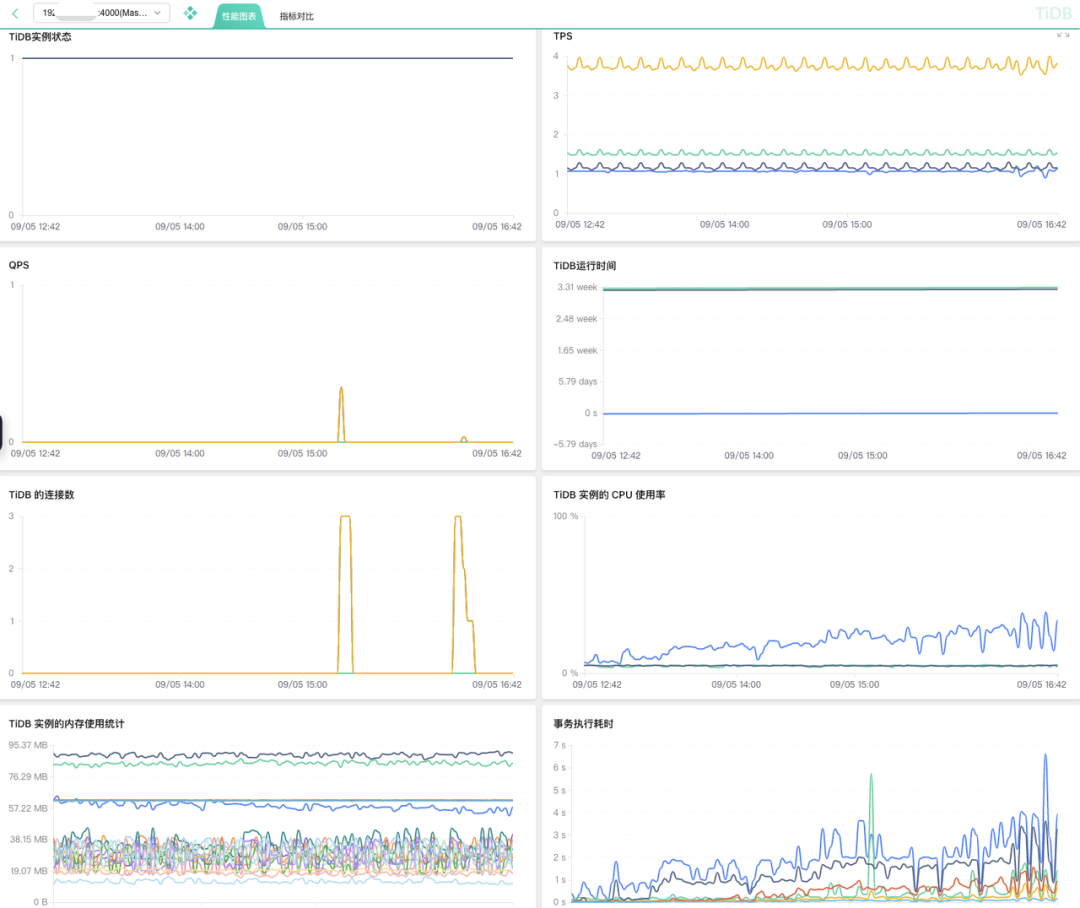1080x908 pixels.
Task: Click the 19.07 MB axis label
Action: [x=29, y=871]
